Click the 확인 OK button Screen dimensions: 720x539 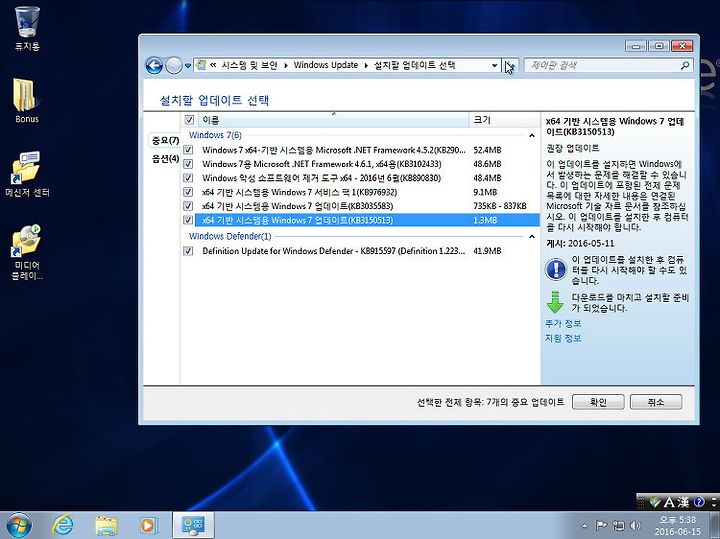pos(598,402)
